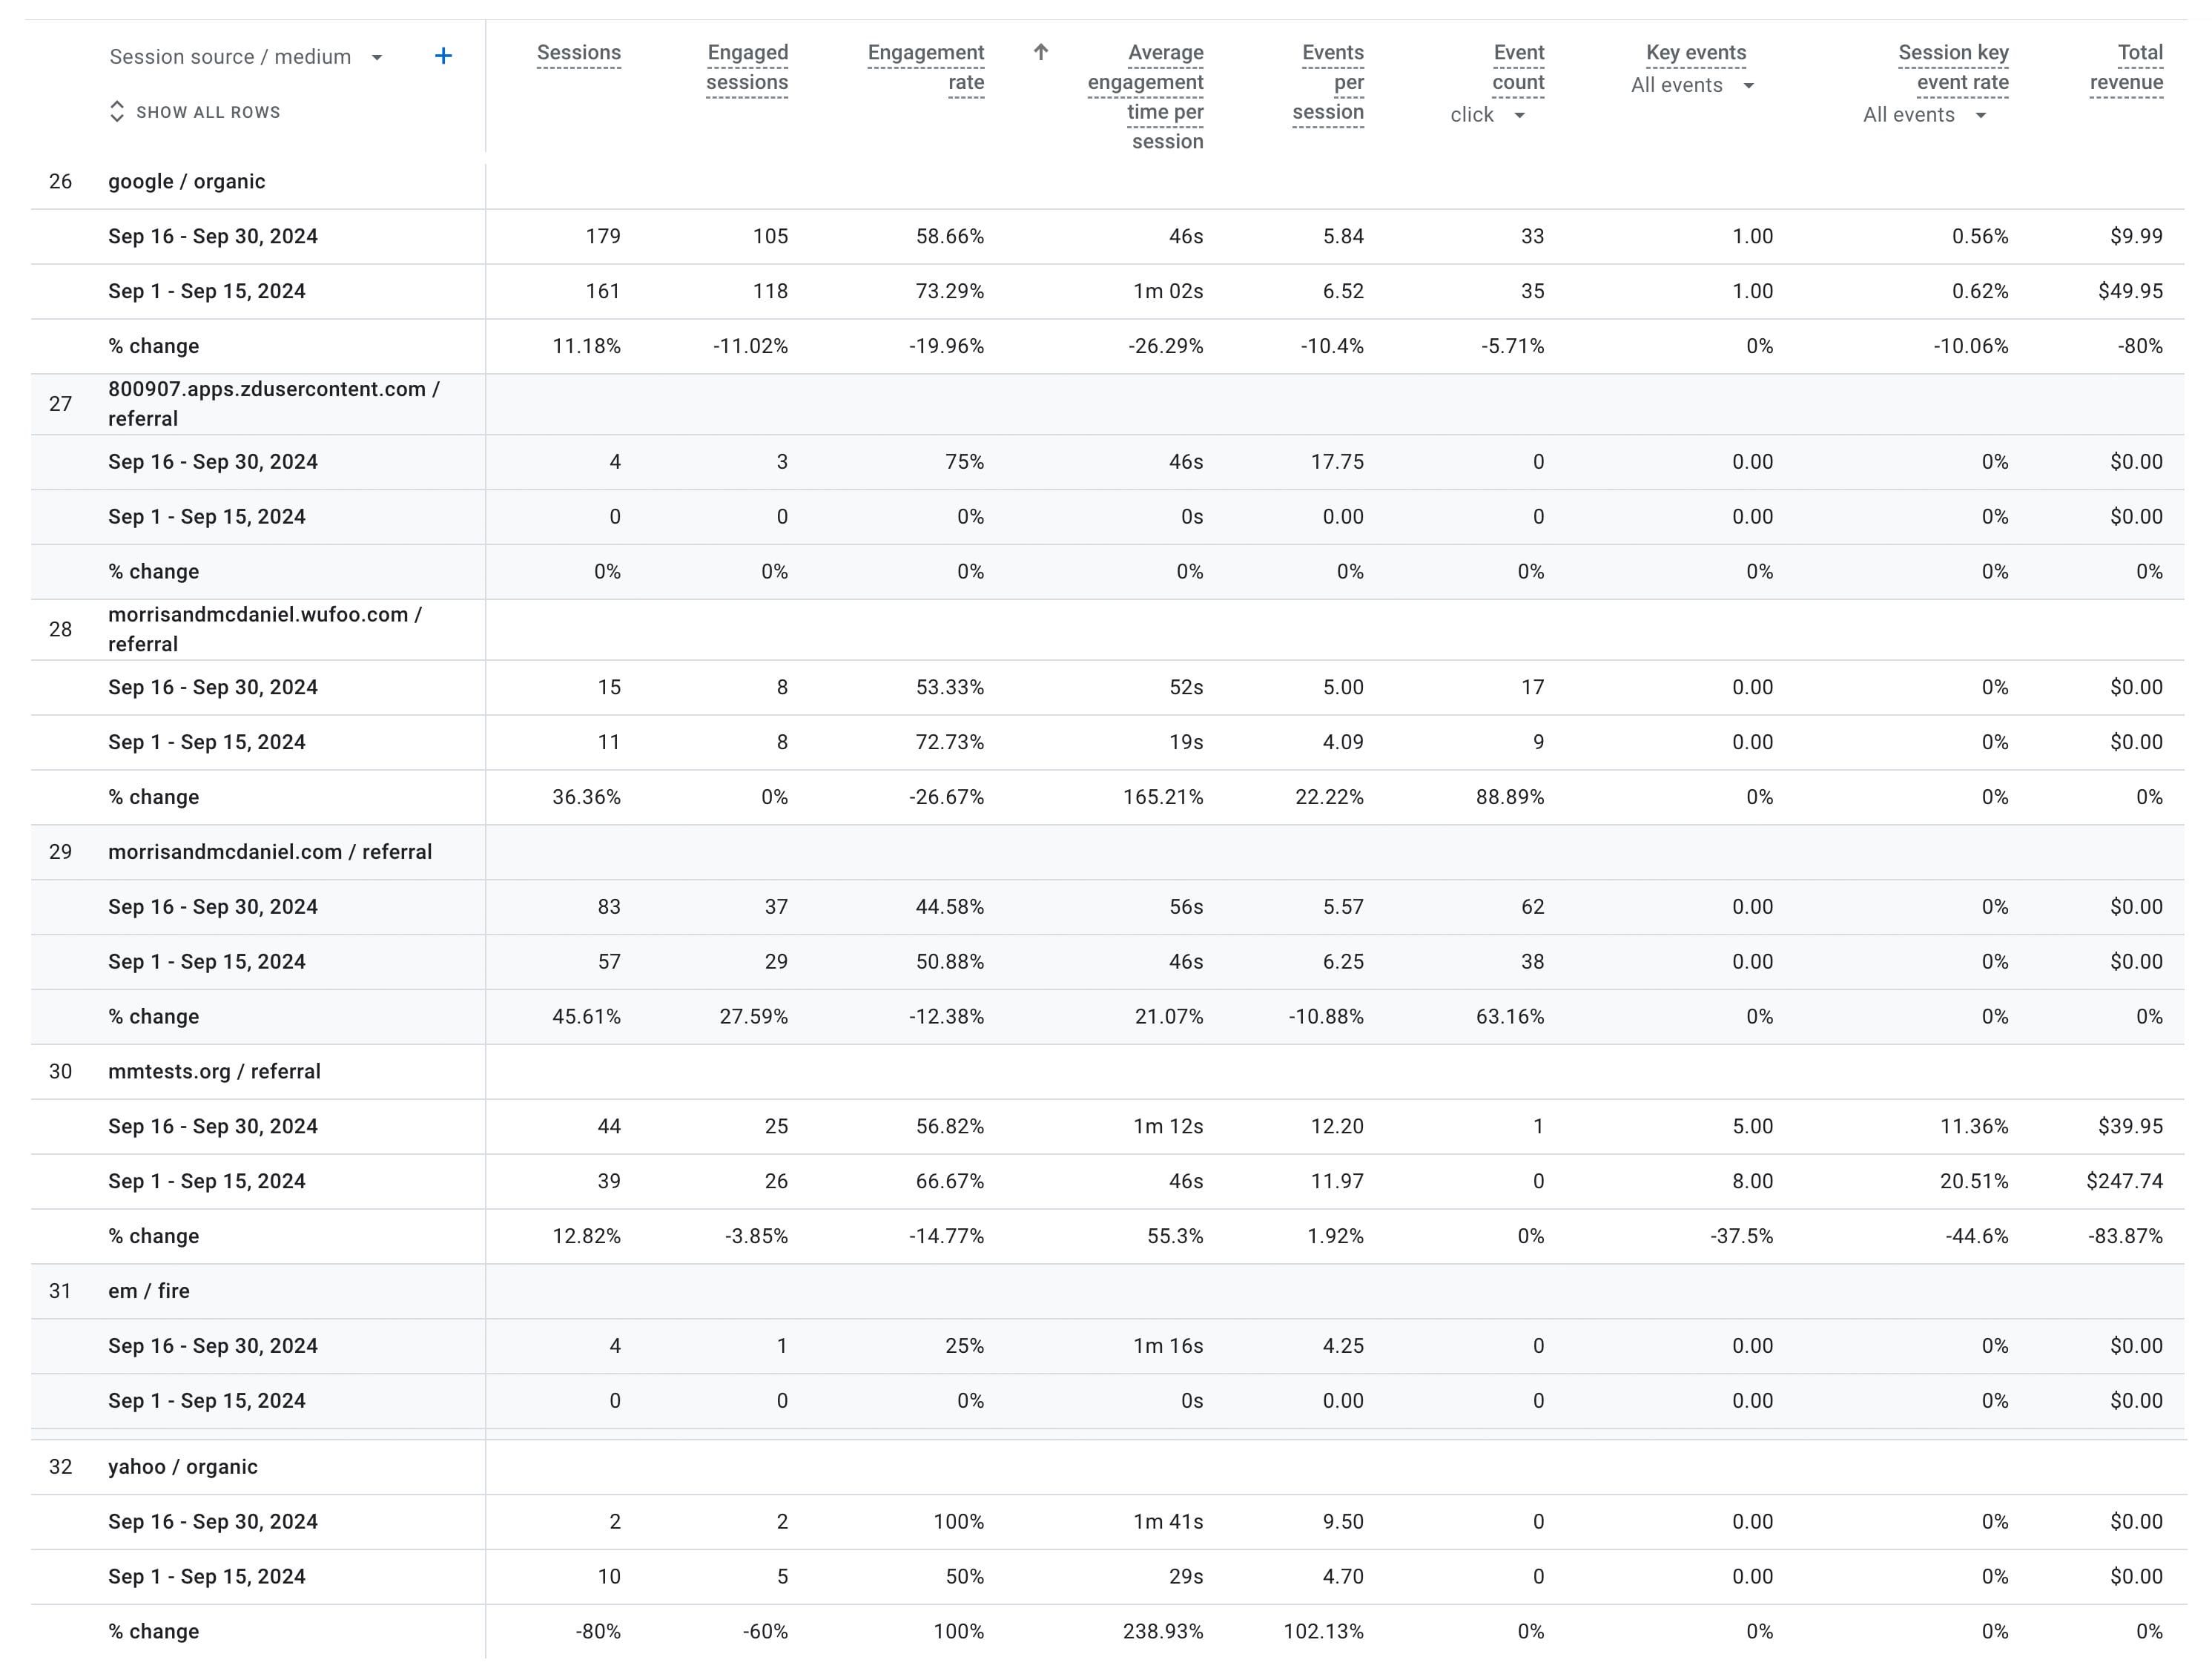Open the Event count click filter dropdown

(x=1519, y=115)
